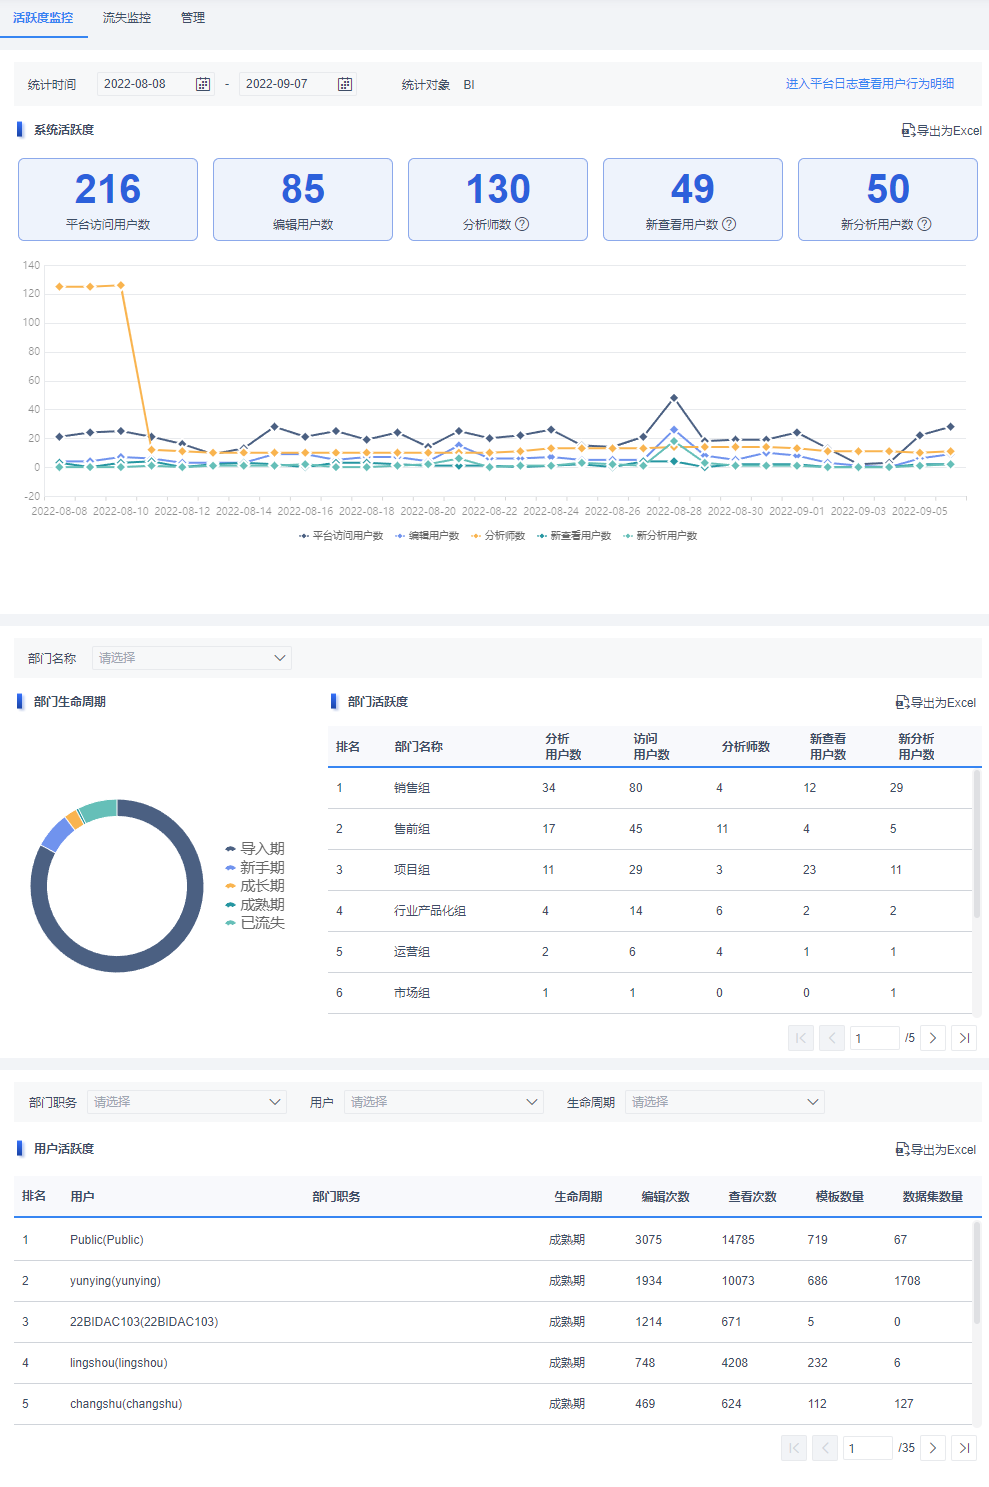Click the 新查看用户数 help question icon

729,224
